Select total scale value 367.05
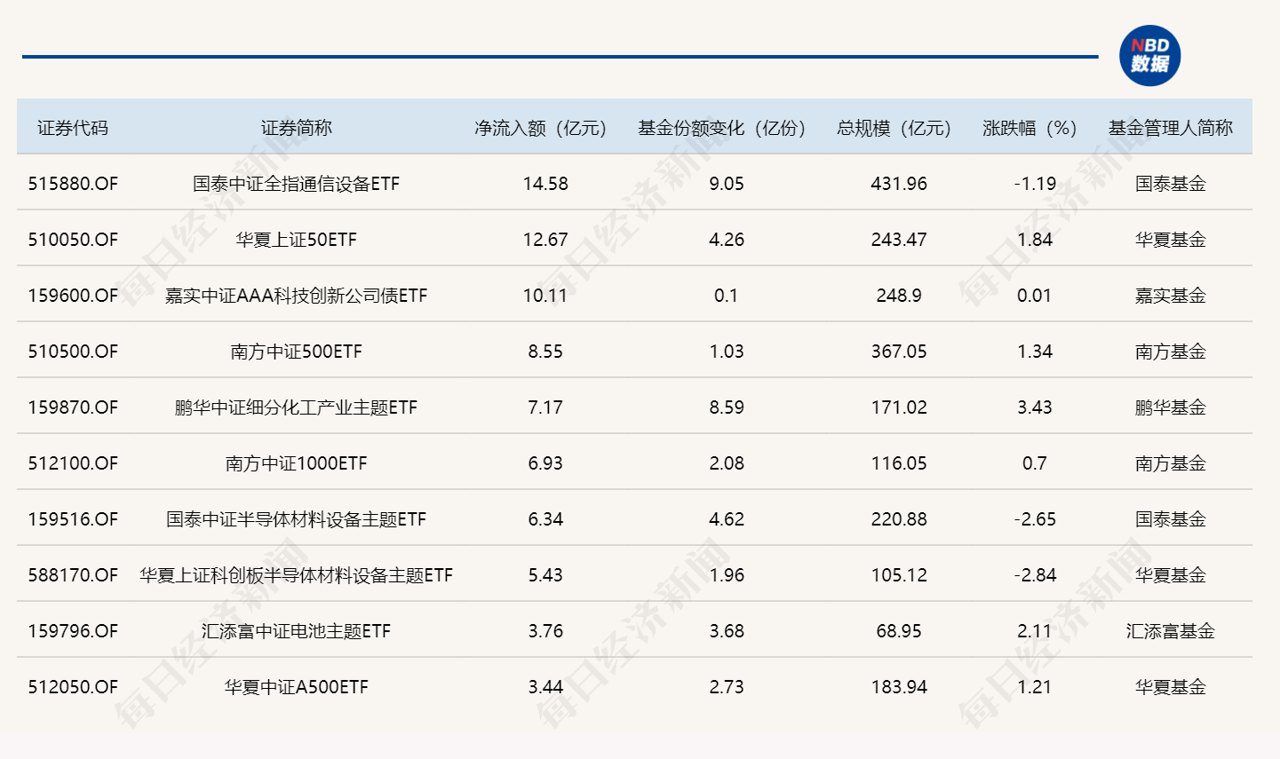 pos(898,352)
